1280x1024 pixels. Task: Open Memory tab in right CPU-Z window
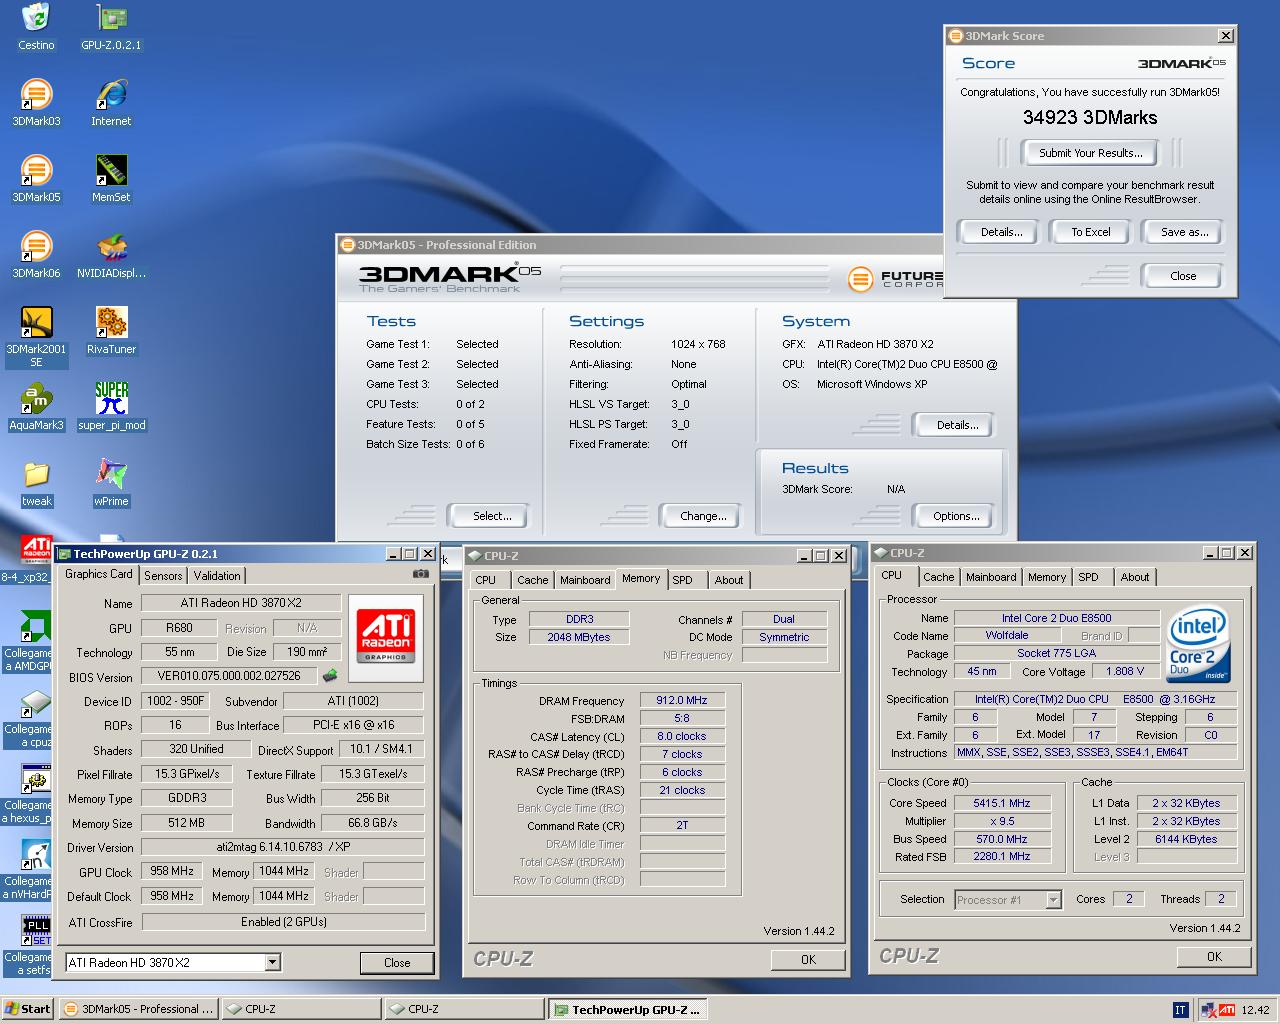[1047, 577]
